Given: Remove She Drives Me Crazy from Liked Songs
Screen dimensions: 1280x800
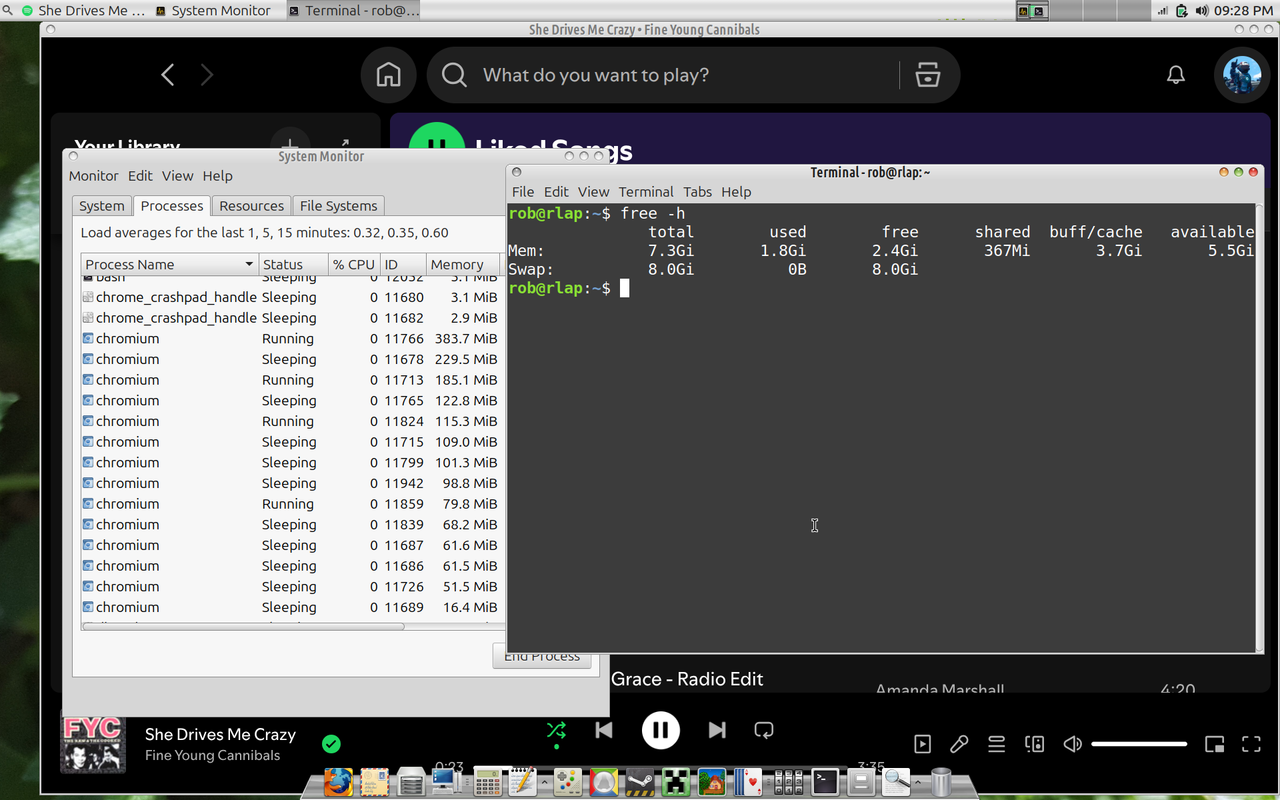Looking at the screenshot, I should (331, 744).
